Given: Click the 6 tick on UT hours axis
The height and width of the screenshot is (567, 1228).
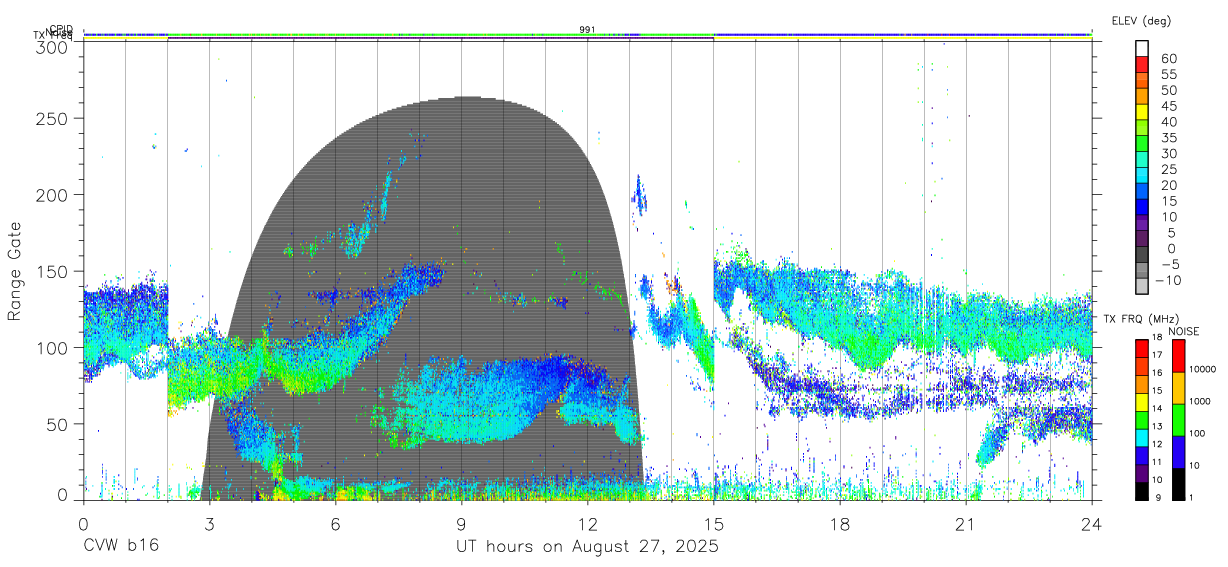Looking at the screenshot, I should pos(335,523).
